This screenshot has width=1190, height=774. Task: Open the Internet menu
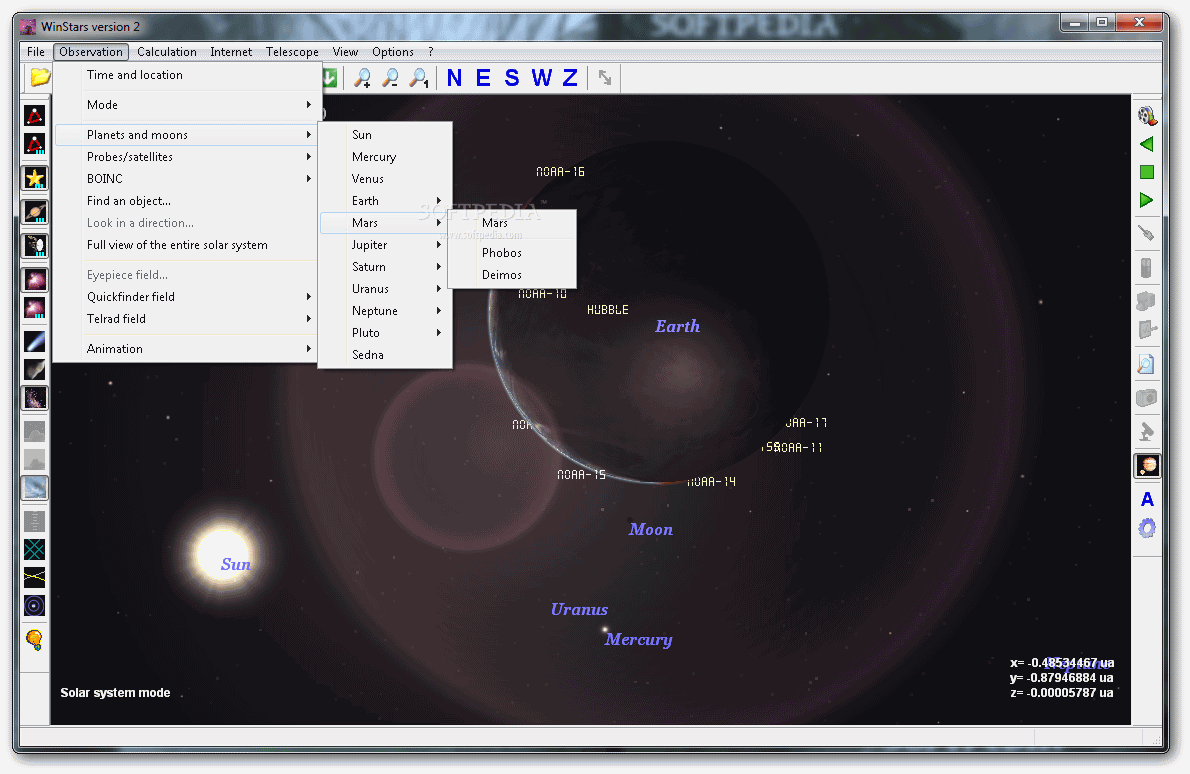coord(231,52)
